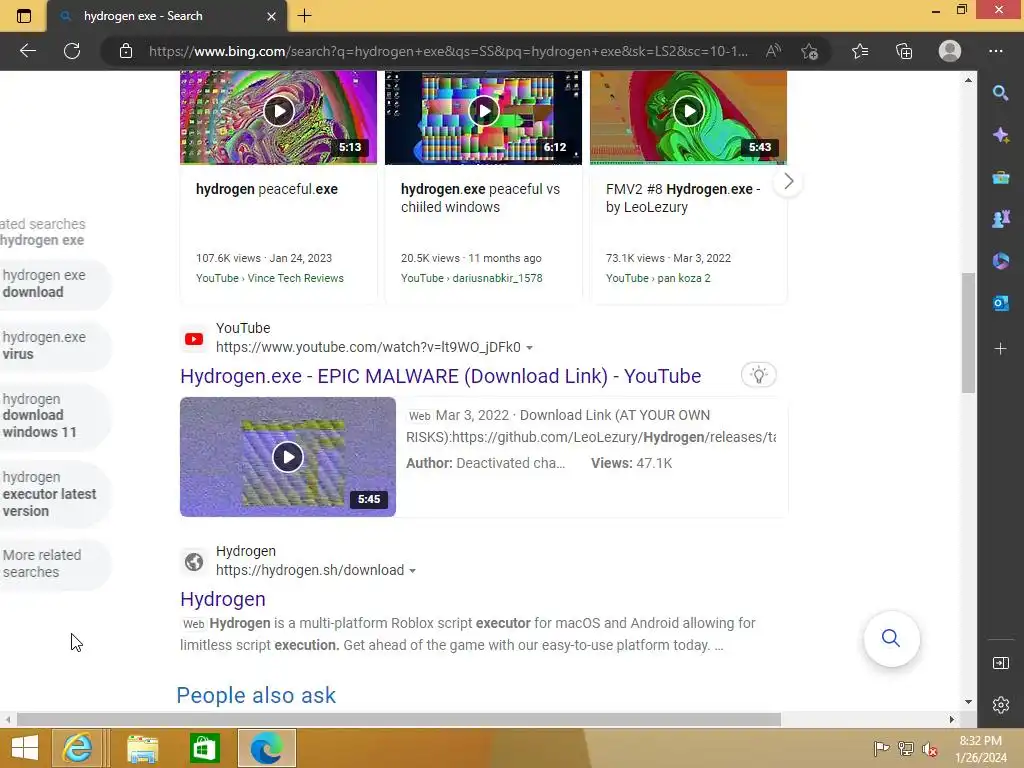
Task: Open the tab actions menu icon
Action: 24,16
